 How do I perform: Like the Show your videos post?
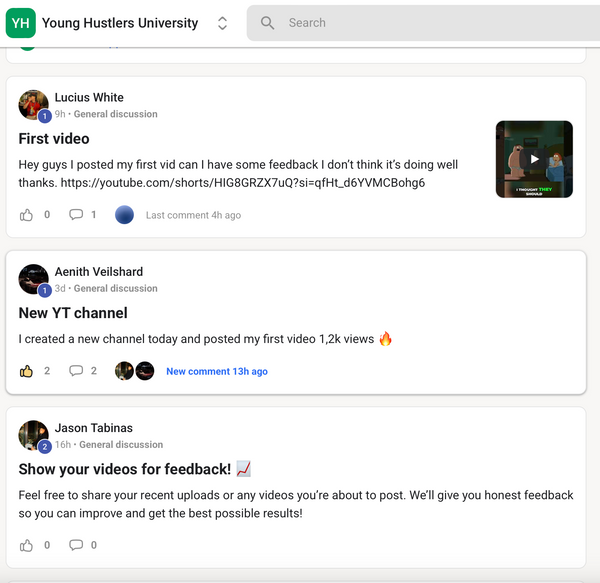tap(27, 545)
